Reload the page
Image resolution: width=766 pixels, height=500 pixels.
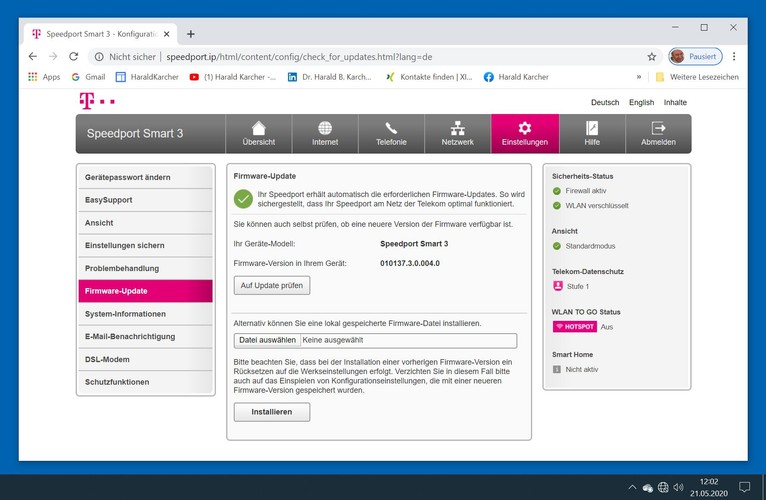tap(73, 57)
